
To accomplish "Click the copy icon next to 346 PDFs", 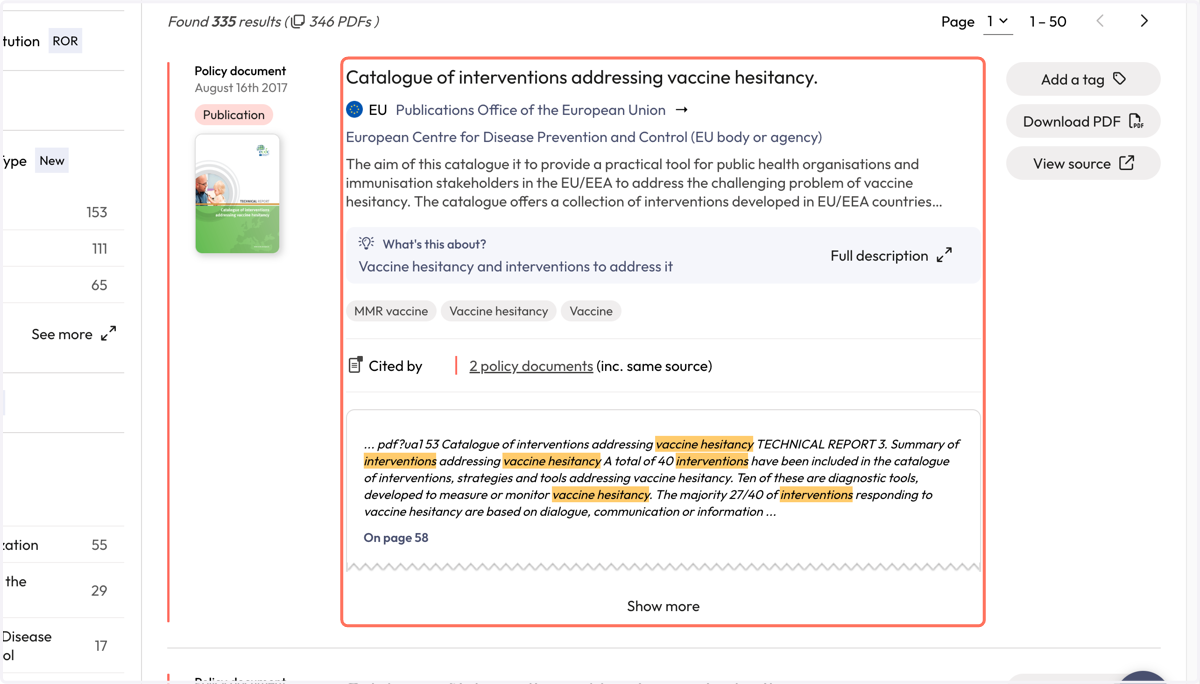I will point(298,21).
